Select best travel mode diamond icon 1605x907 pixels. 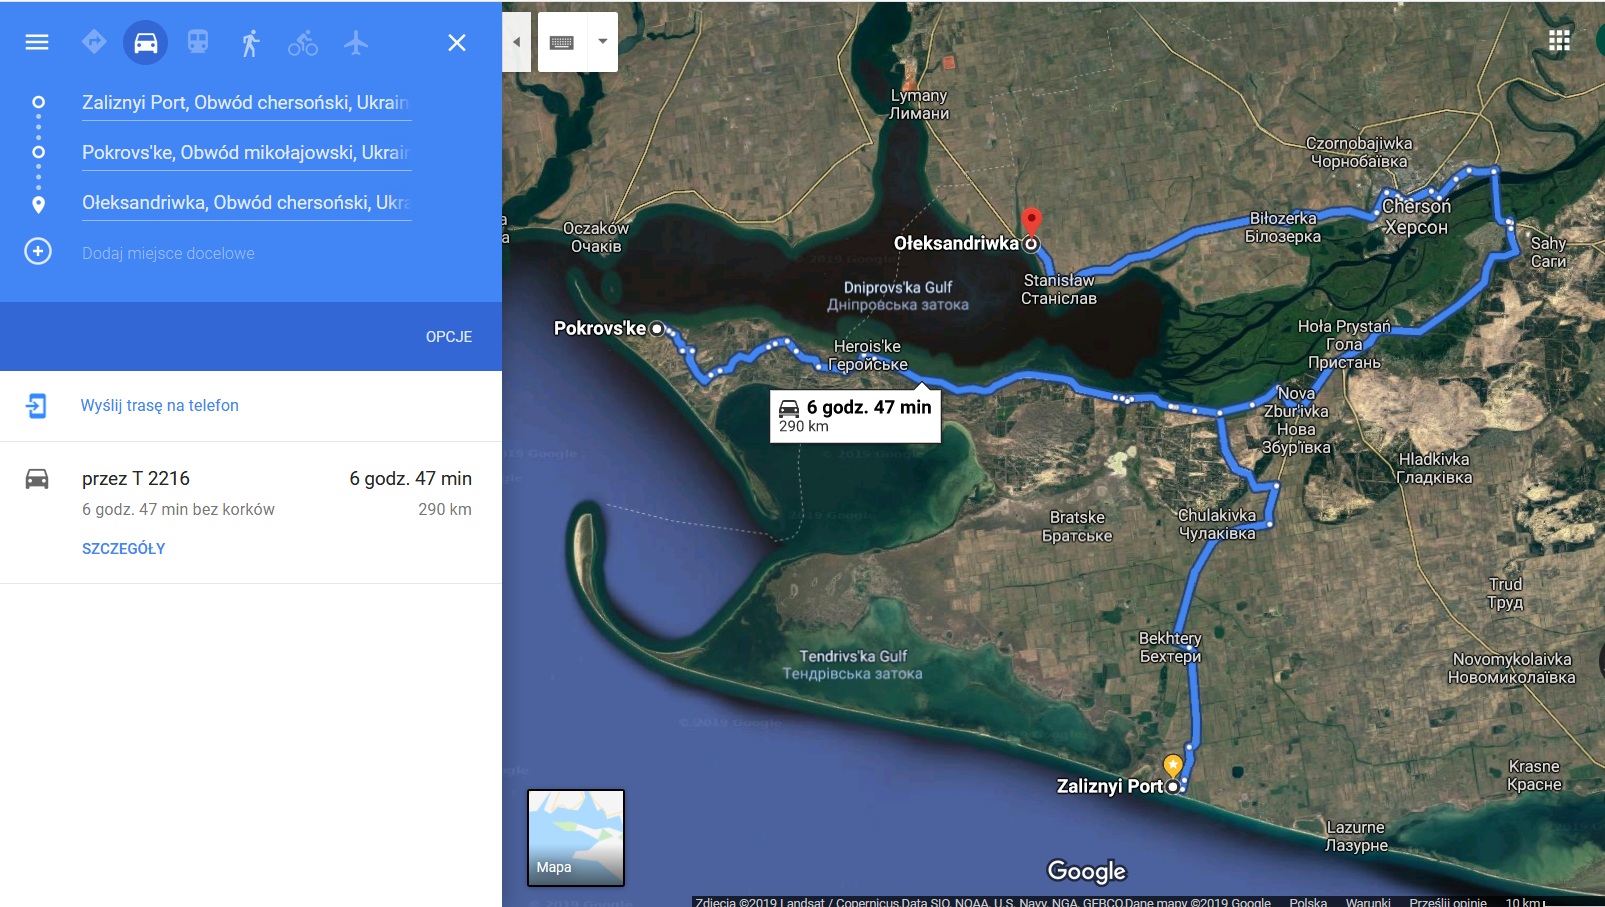pos(94,42)
